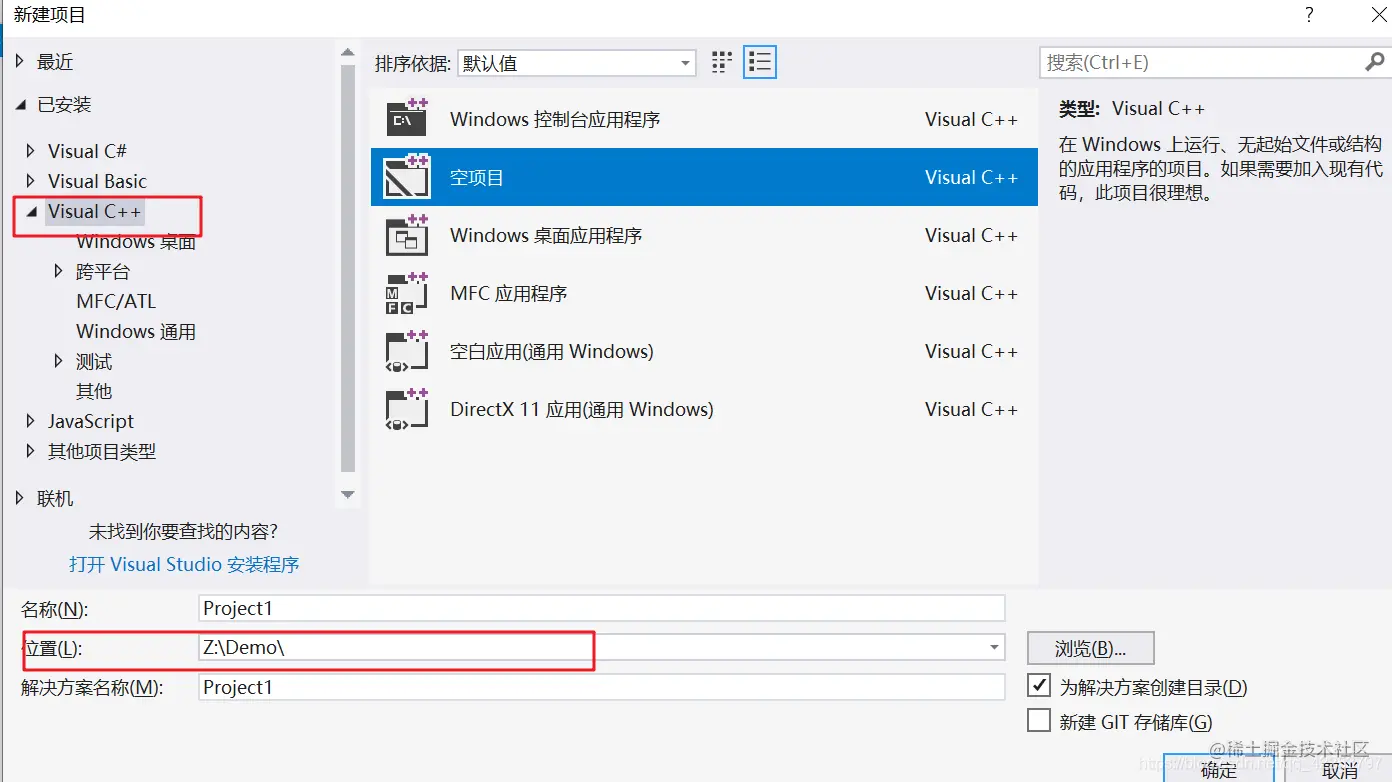Cancel with the 取消 button

pos(1338,768)
